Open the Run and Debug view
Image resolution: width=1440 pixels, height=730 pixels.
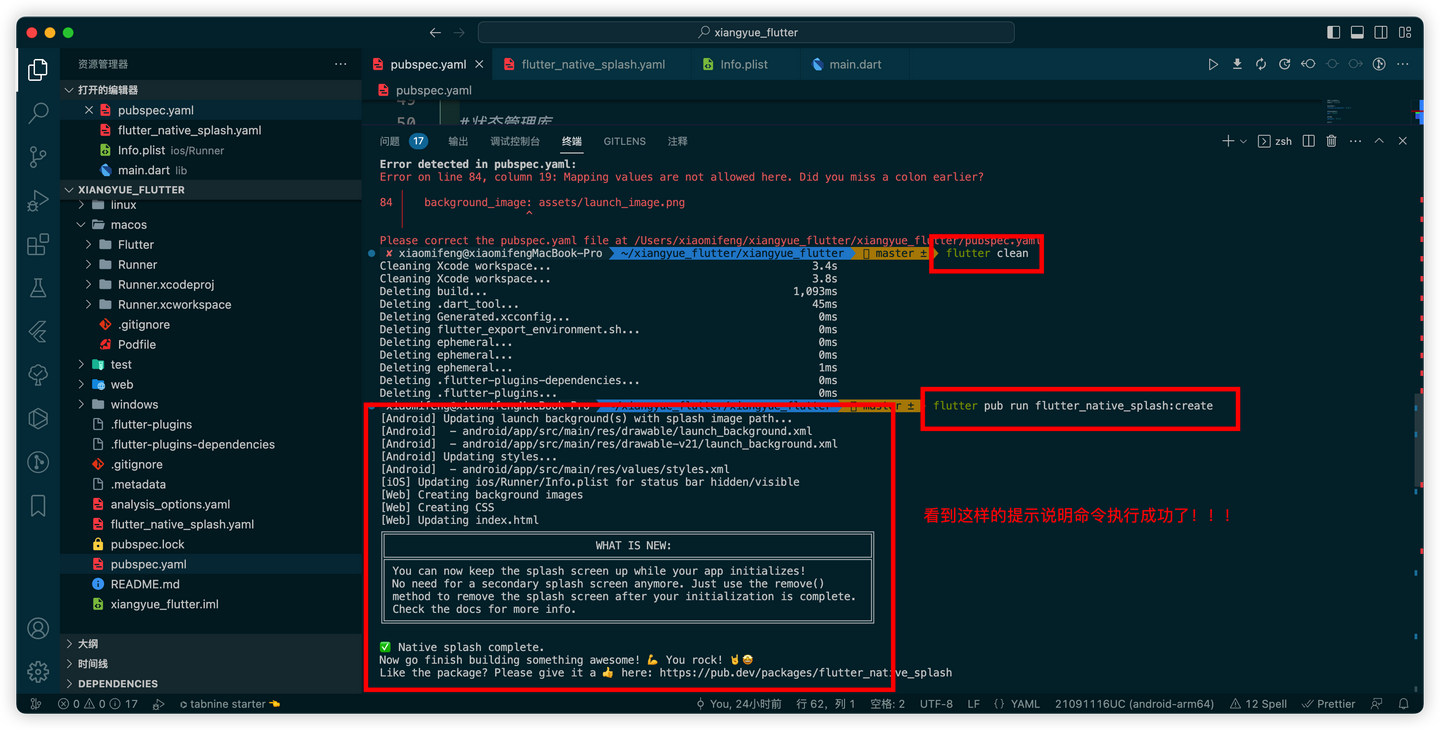[x=37, y=201]
